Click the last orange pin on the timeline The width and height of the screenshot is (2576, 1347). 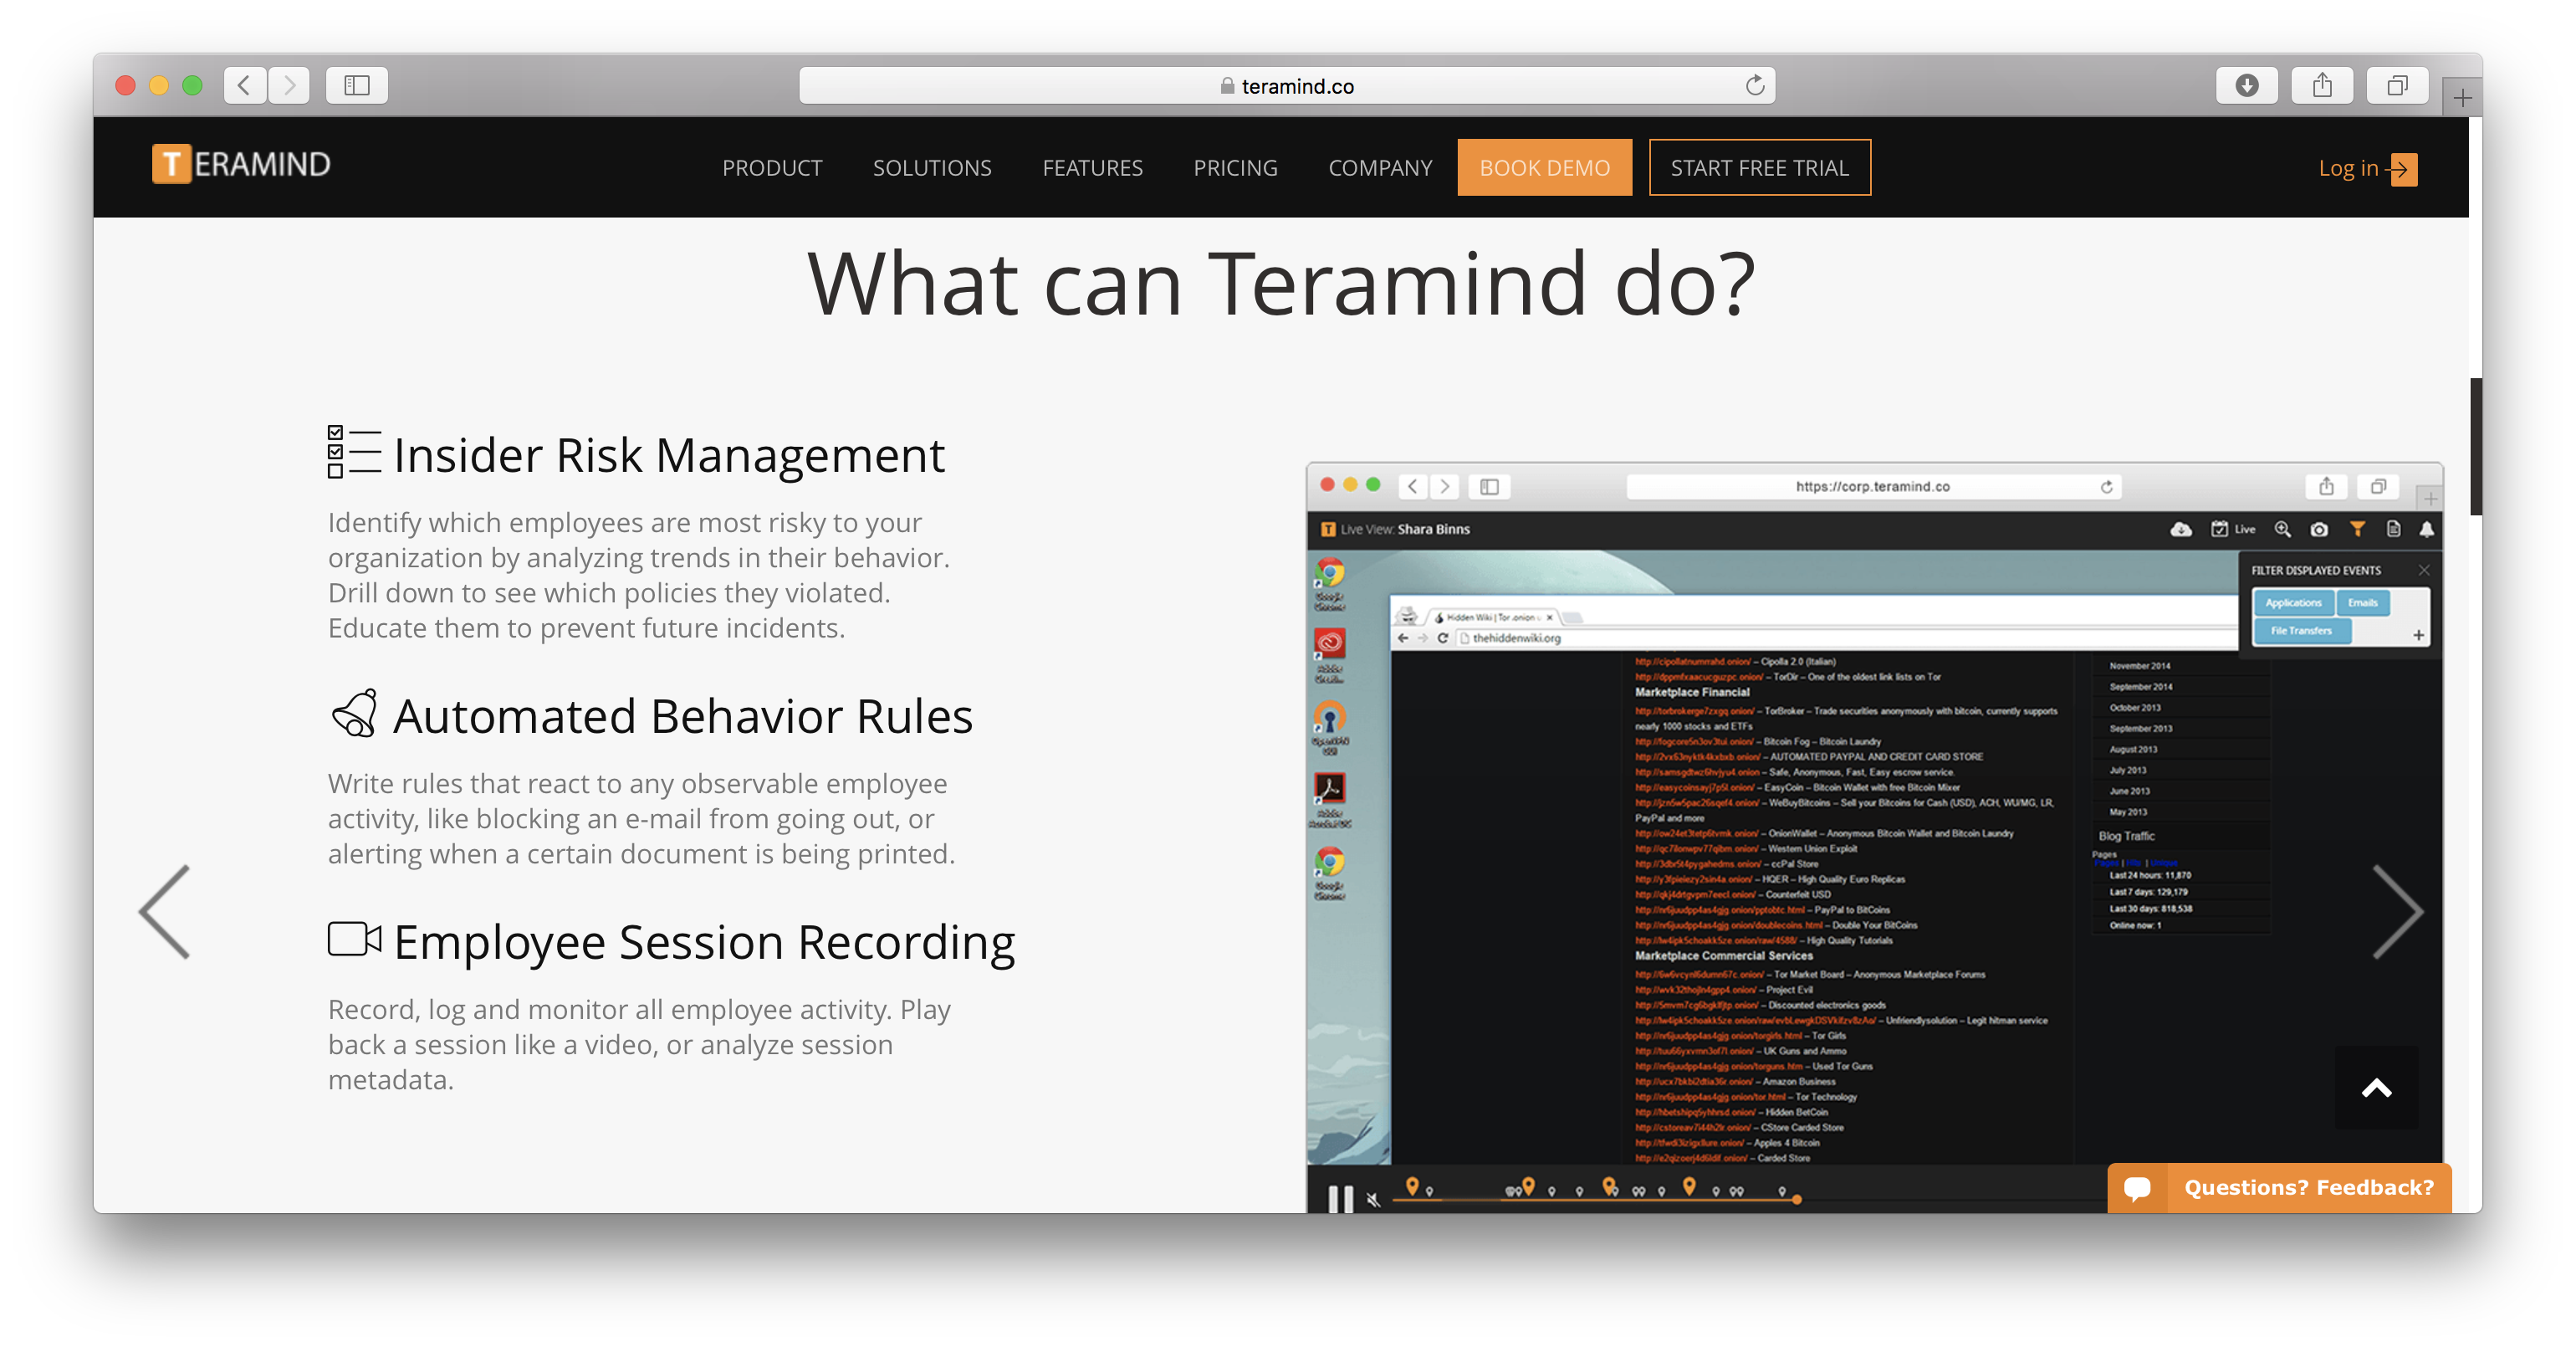click(1689, 1186)
